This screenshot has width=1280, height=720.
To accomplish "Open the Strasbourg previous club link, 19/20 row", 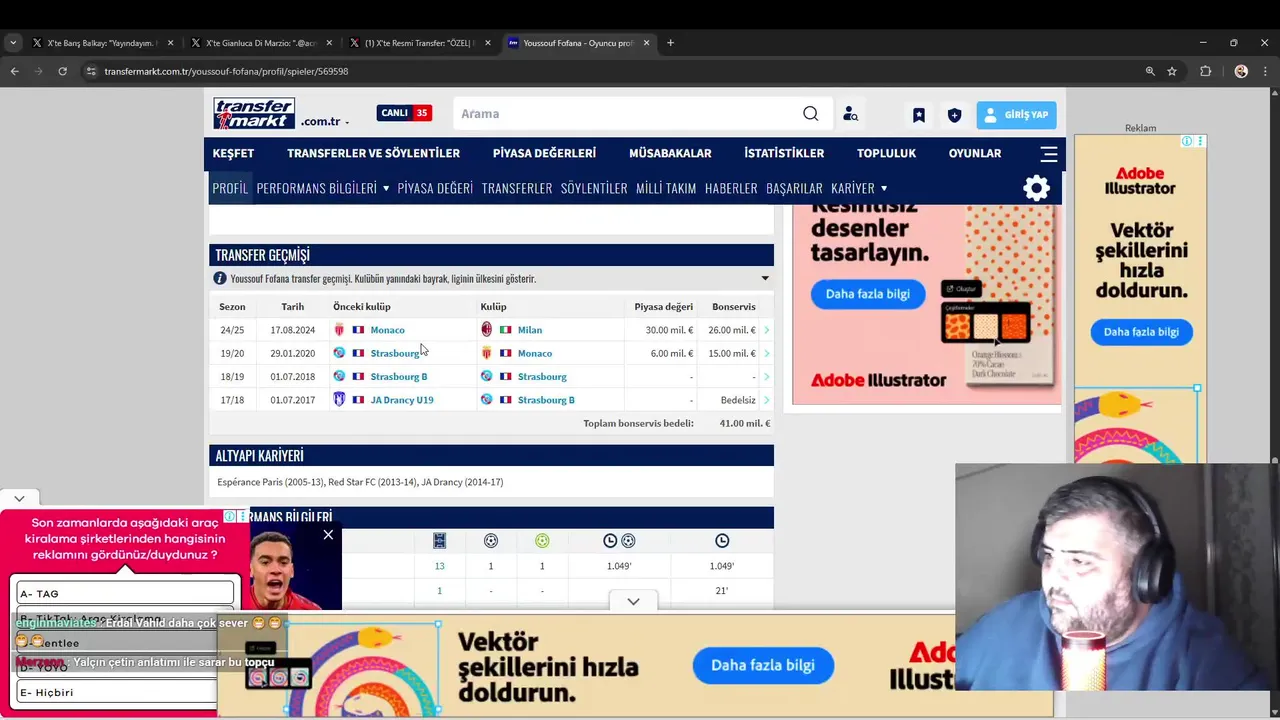I will click(395, 353).
